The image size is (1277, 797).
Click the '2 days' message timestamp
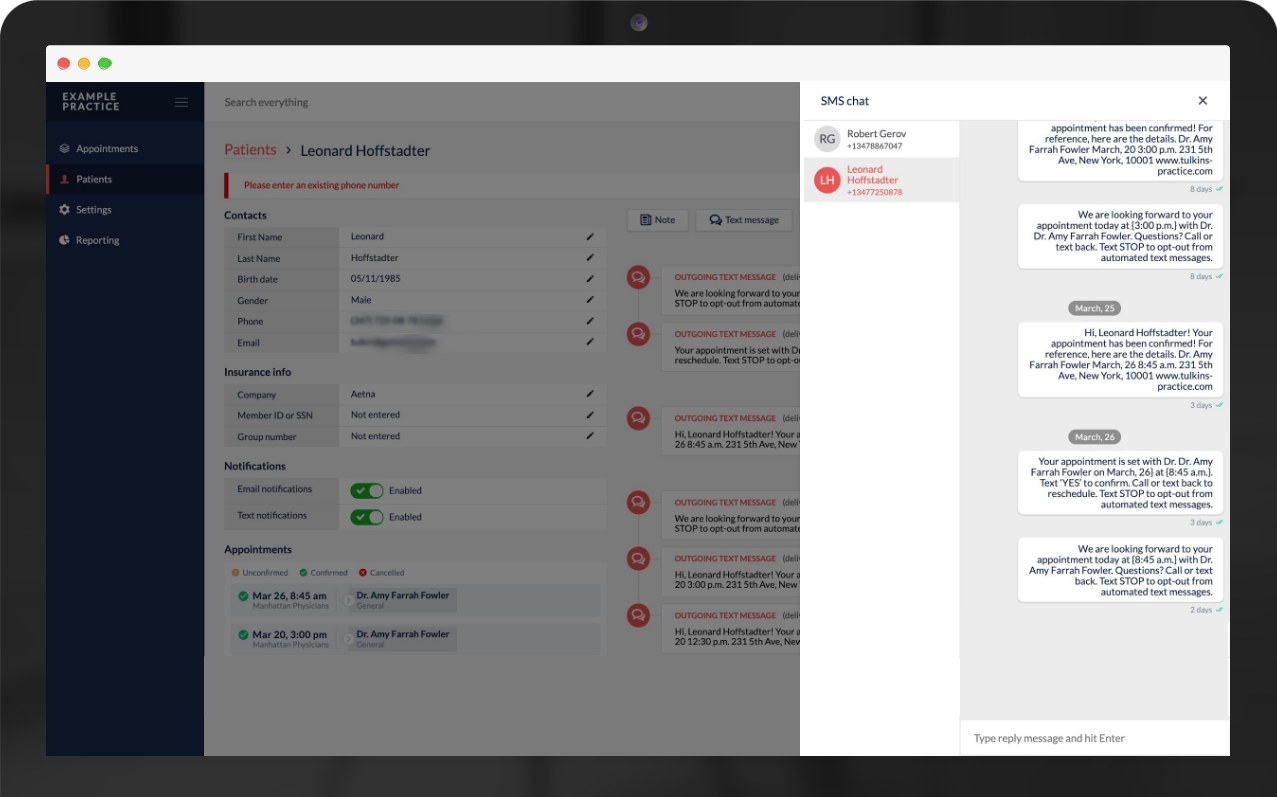pos(1201,610)
